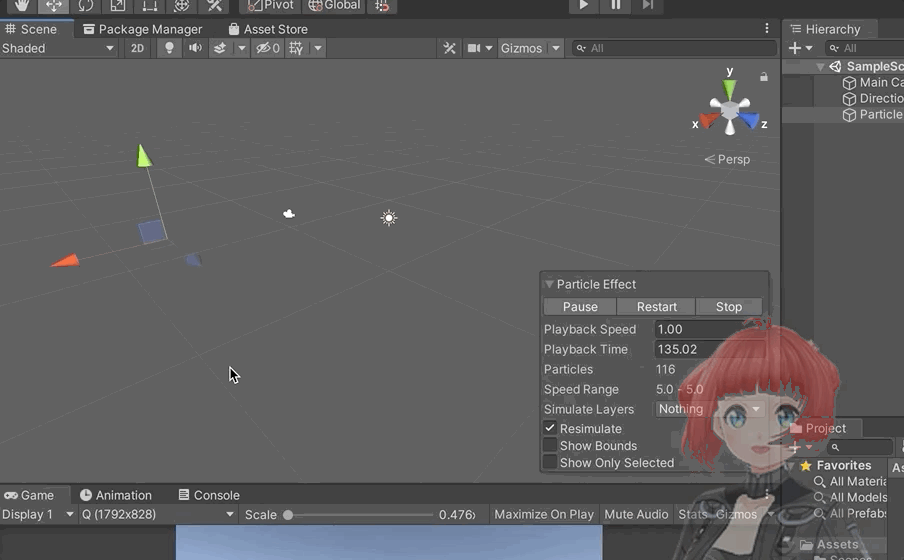Click Playback Time value field

pyautogui.click(x=710, y=349)
